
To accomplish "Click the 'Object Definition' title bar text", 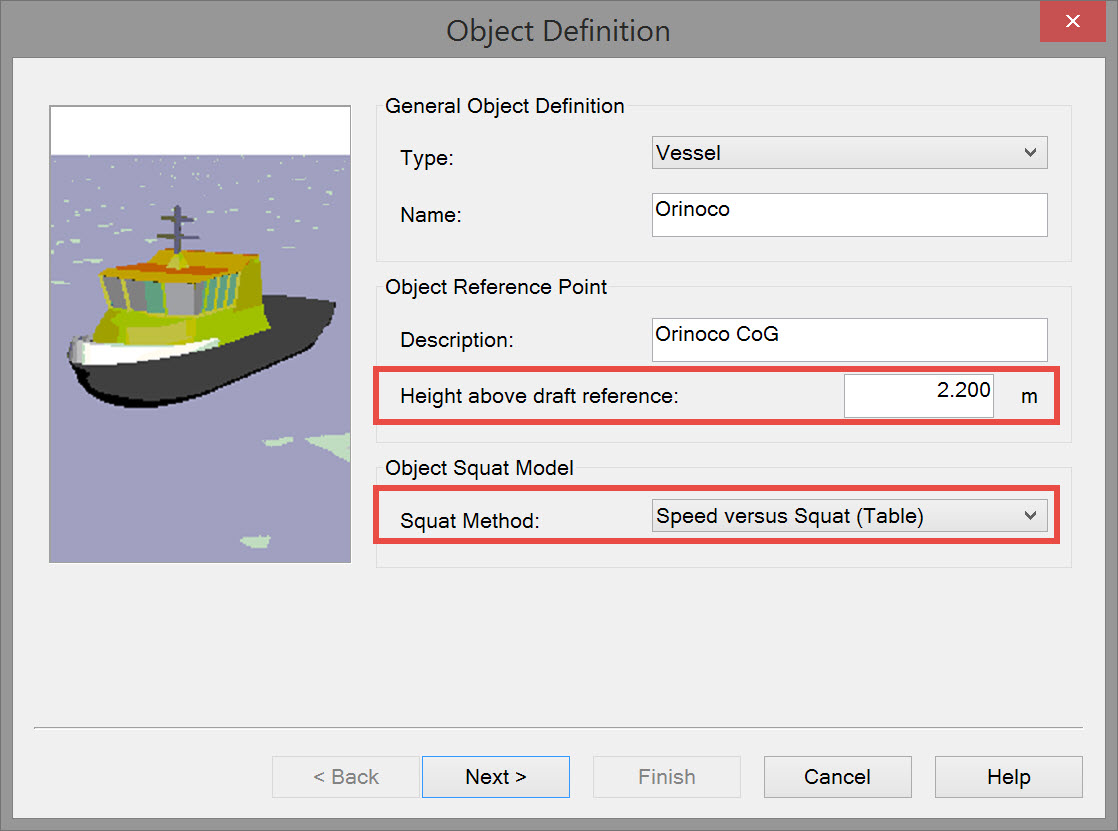I will click(558, 31).
